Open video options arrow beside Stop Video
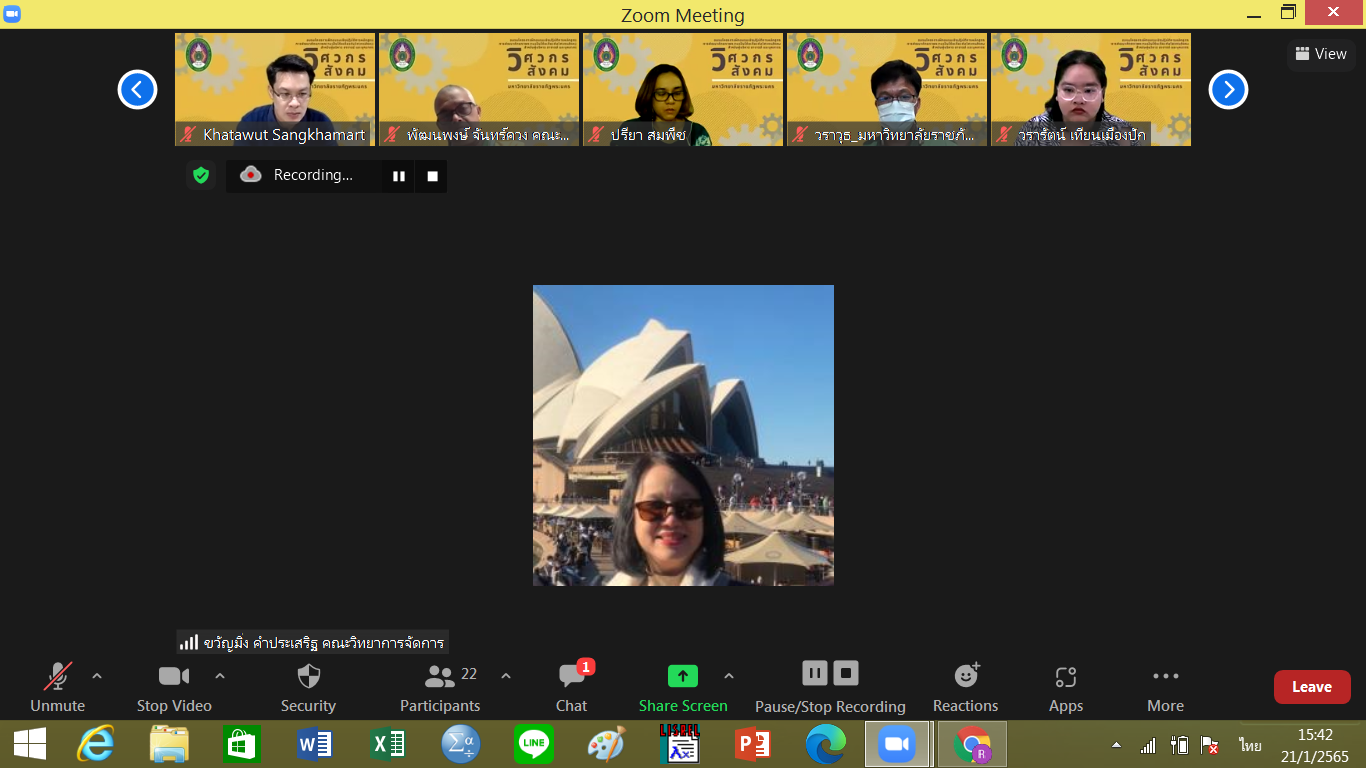Image resolution: width=1366 pixels, height=768 pixels. [x=220, y=676]
